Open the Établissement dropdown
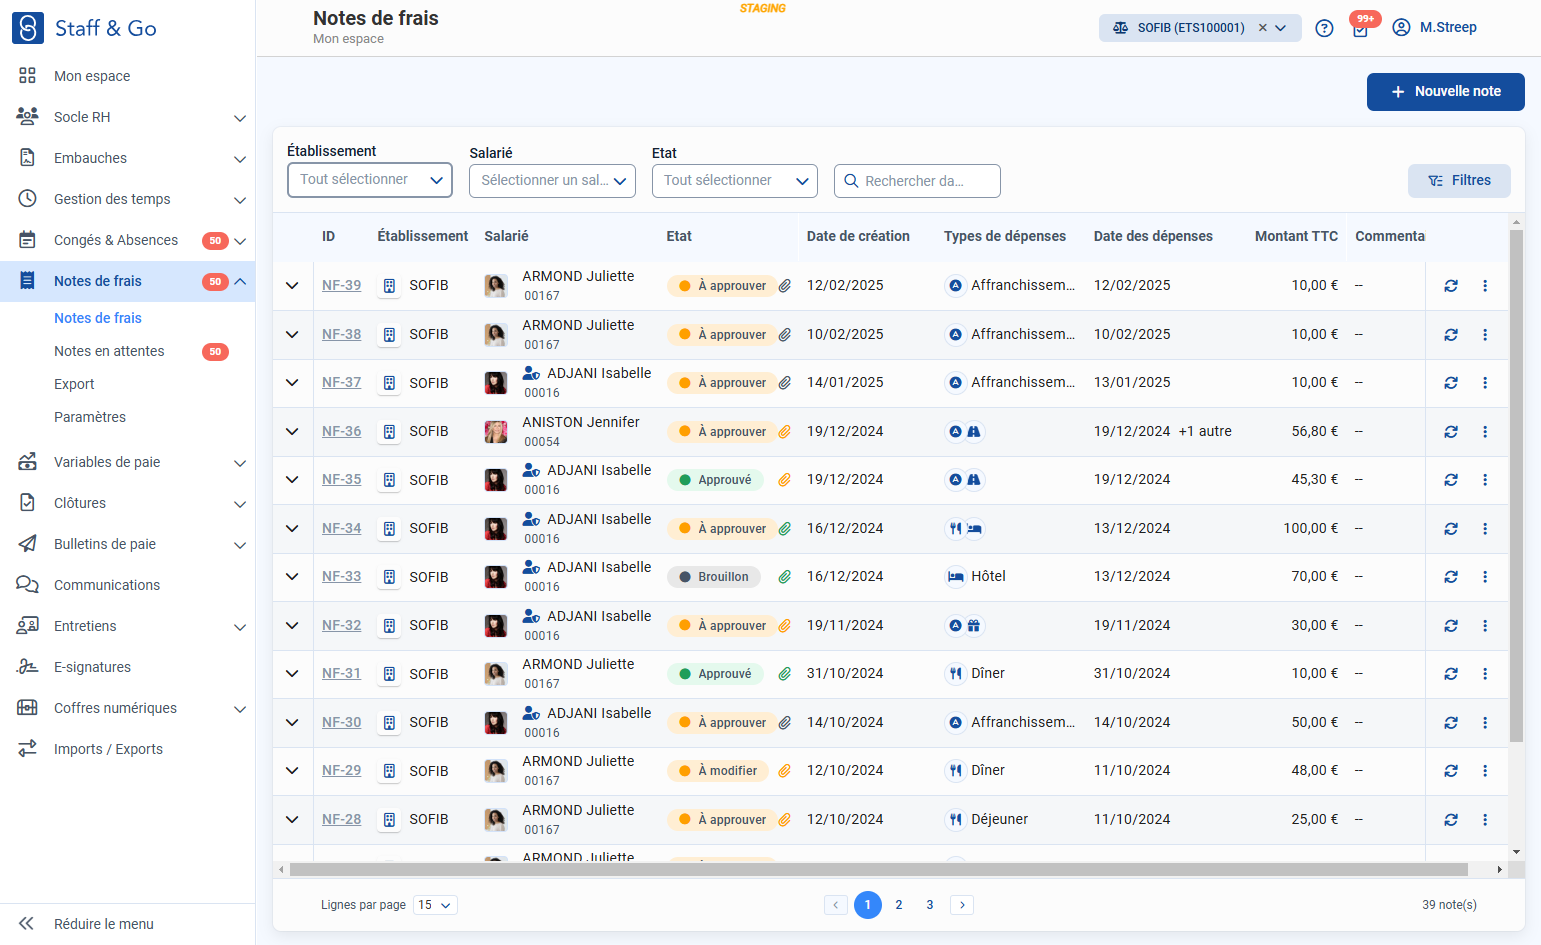 (x=370, y=180)
